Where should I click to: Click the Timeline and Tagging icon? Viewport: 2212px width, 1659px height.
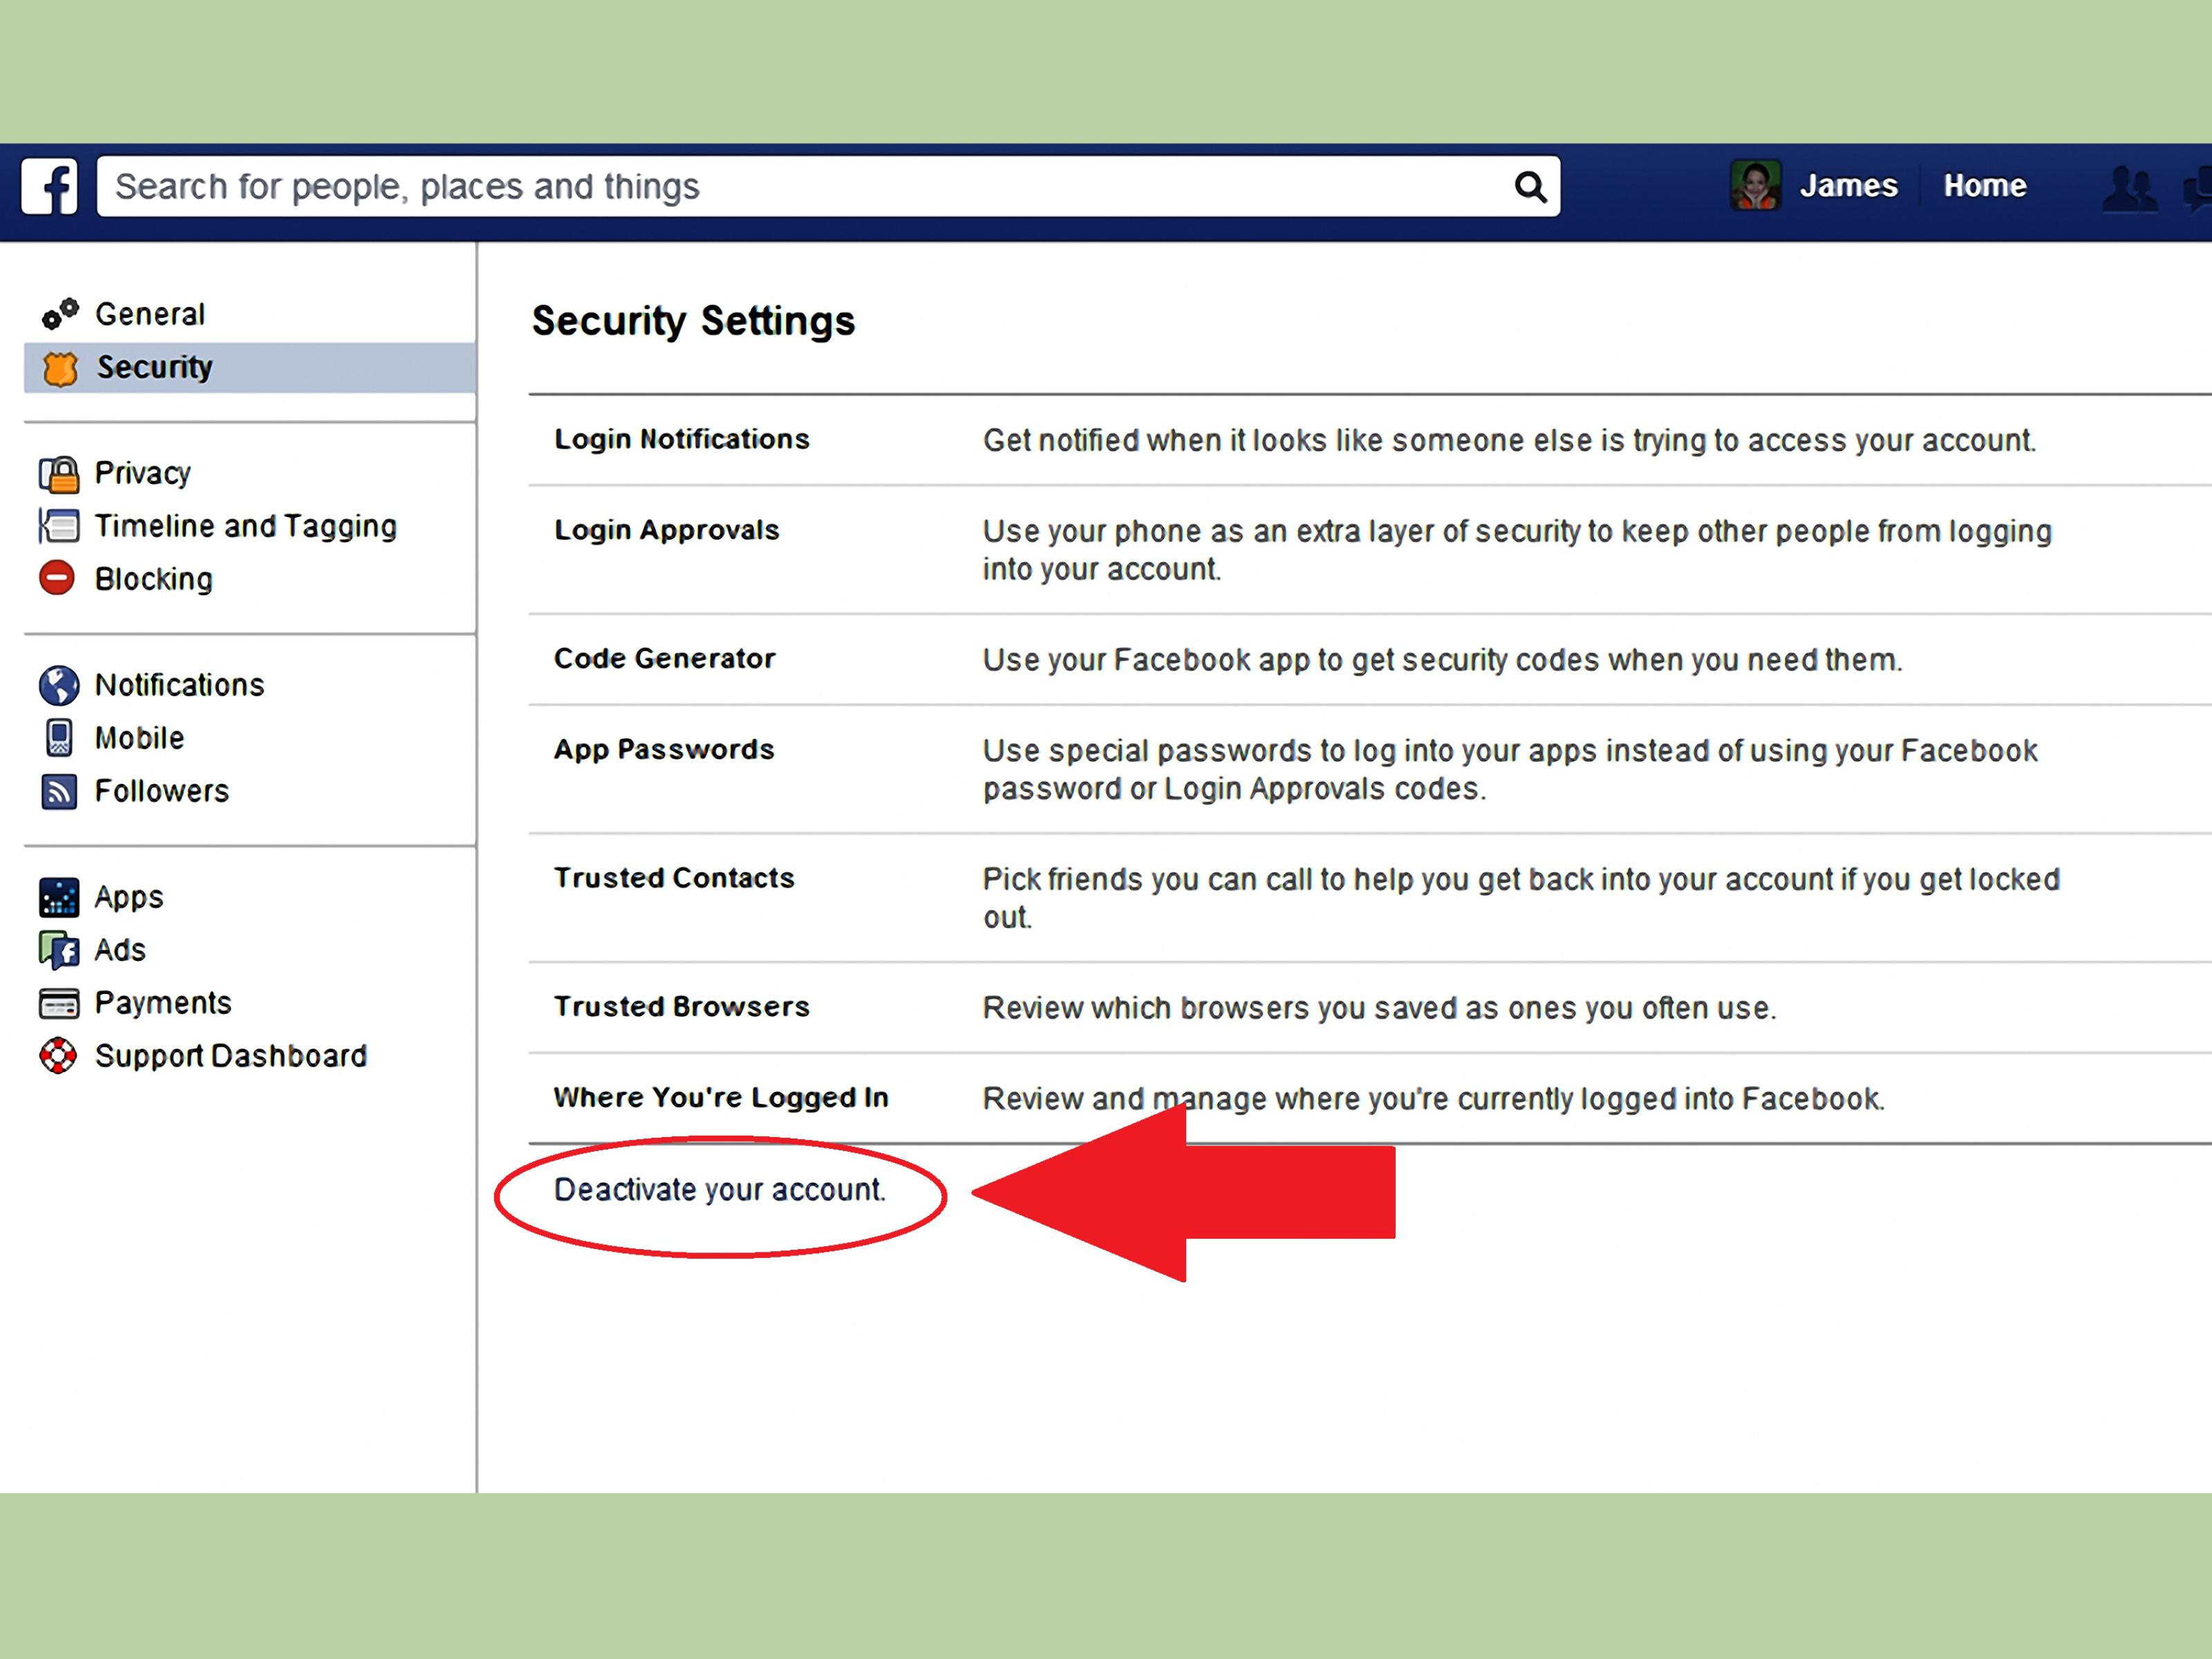click(59, 526)
